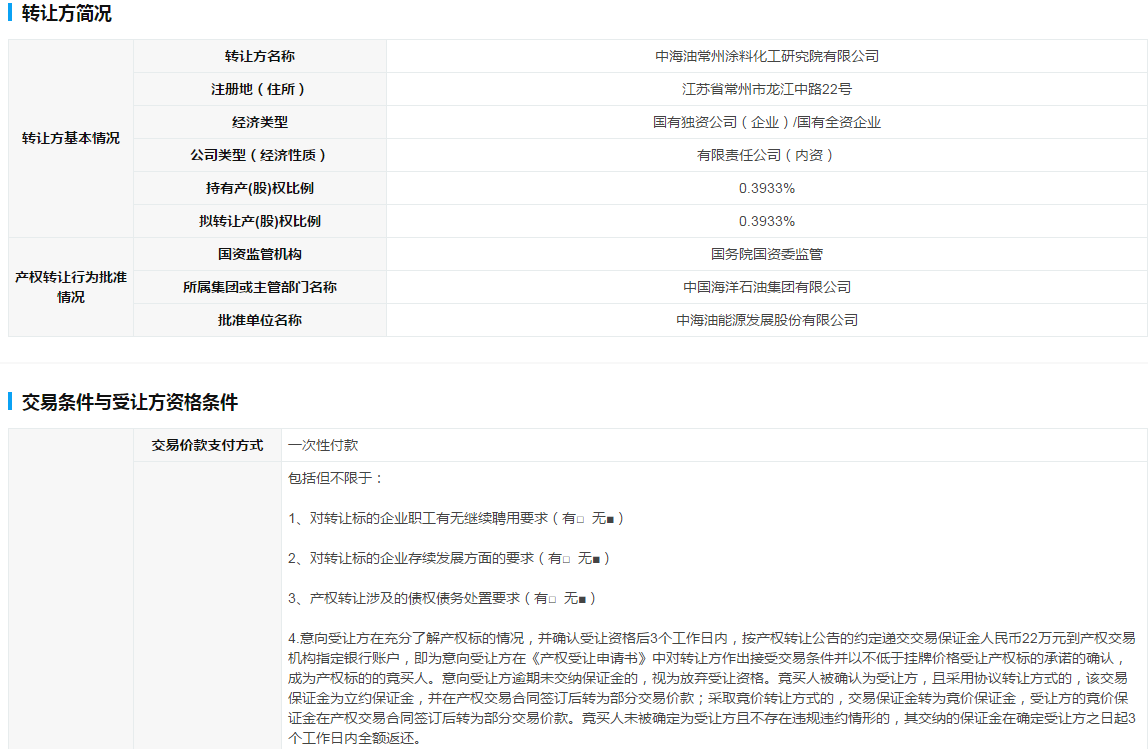Select company name 中海油常州涂料化工研究院有限公司

767,56
